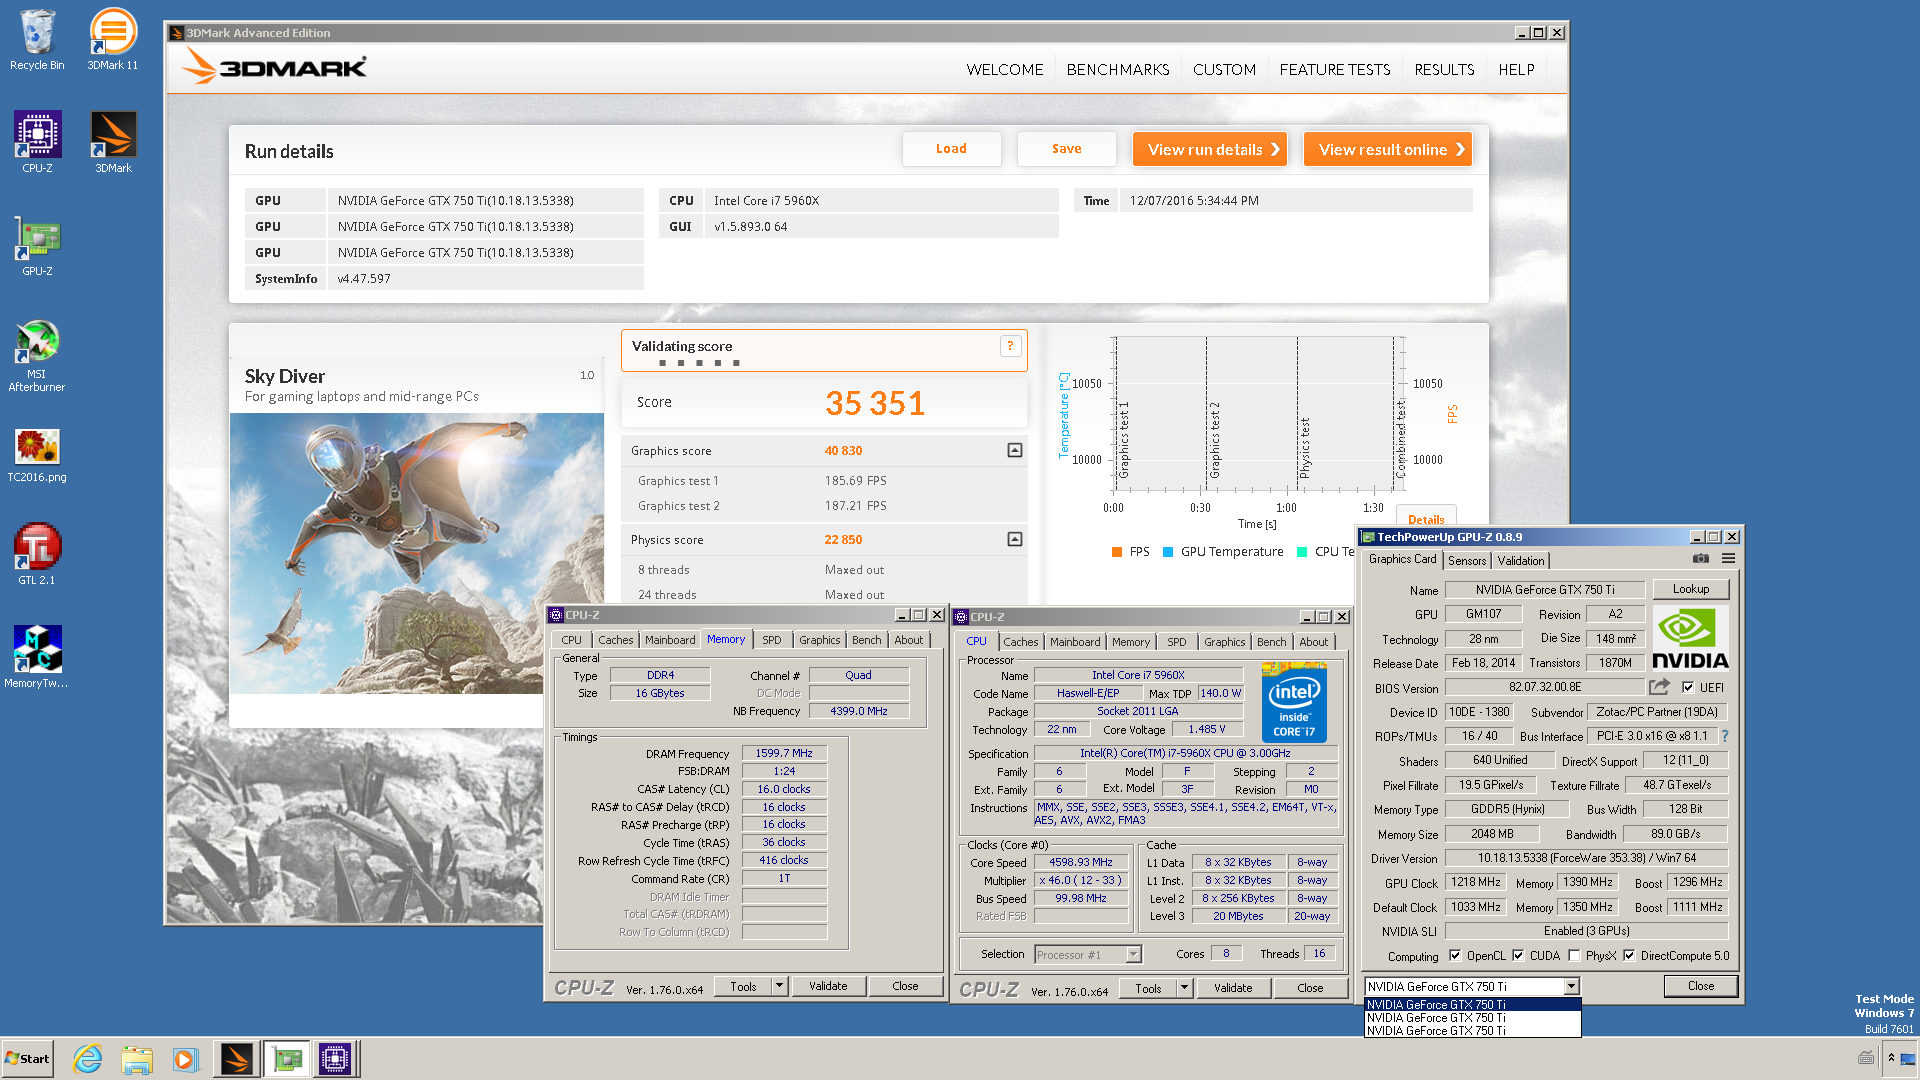Open the GPU selector dropdown in GPU-Z
The height and width of the screenshot is (1080, 1920).
tap(1572, 986)
